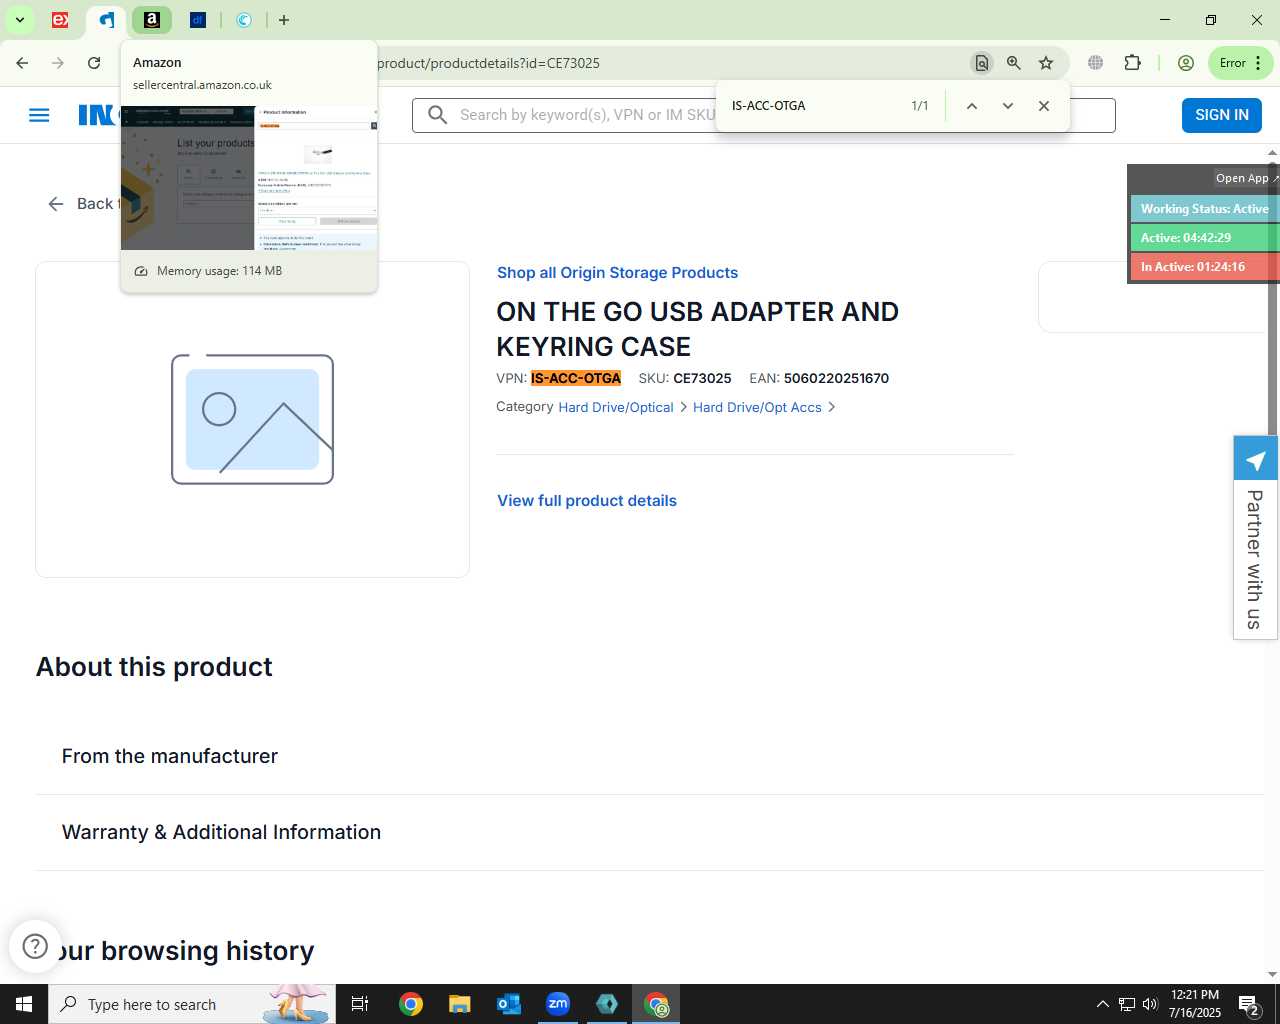Click the address bar URL
This screenshot has width=1280, height=1024.
(x=488, y=63)
